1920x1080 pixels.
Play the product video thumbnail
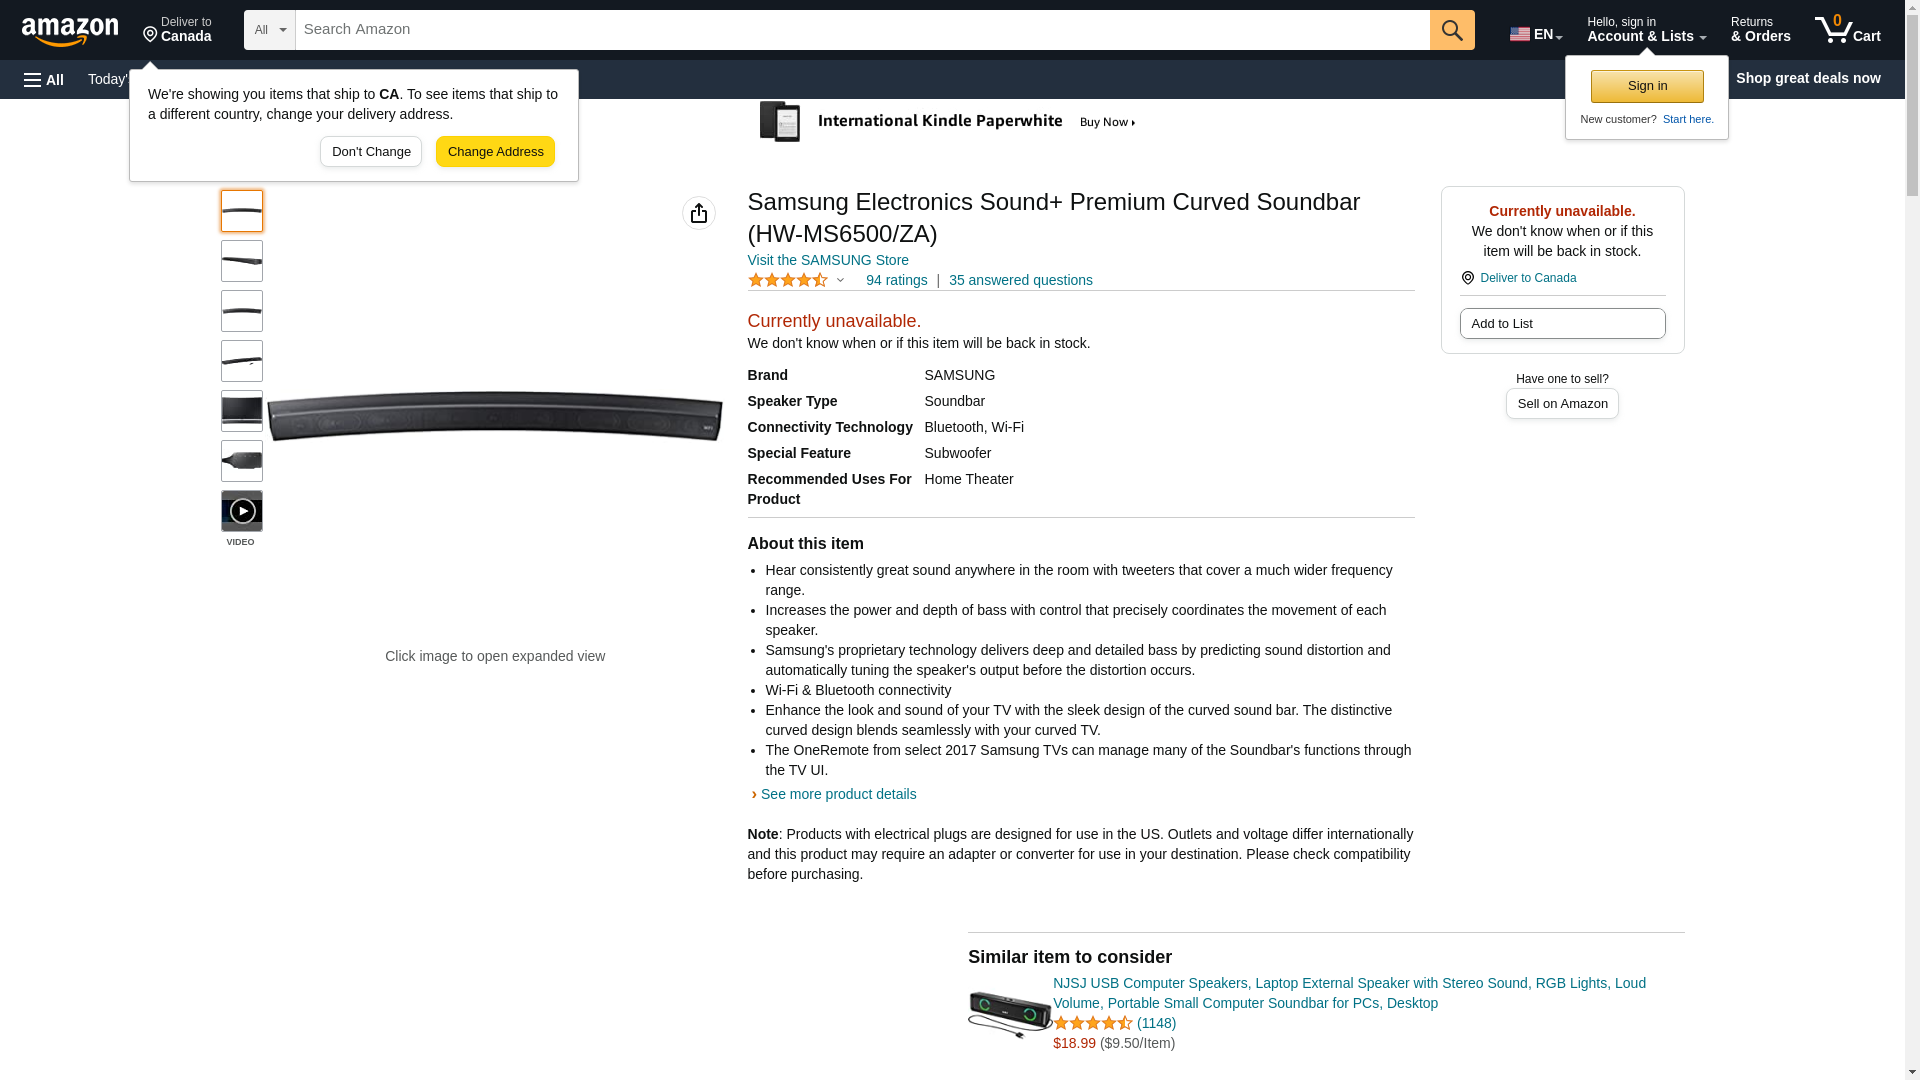(x=242, y=511)
